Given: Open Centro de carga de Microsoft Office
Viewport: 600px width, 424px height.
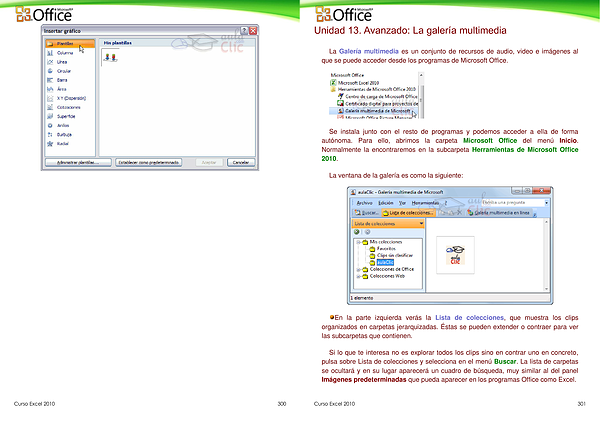Looking at the screenshot, I should coord(377,96).
